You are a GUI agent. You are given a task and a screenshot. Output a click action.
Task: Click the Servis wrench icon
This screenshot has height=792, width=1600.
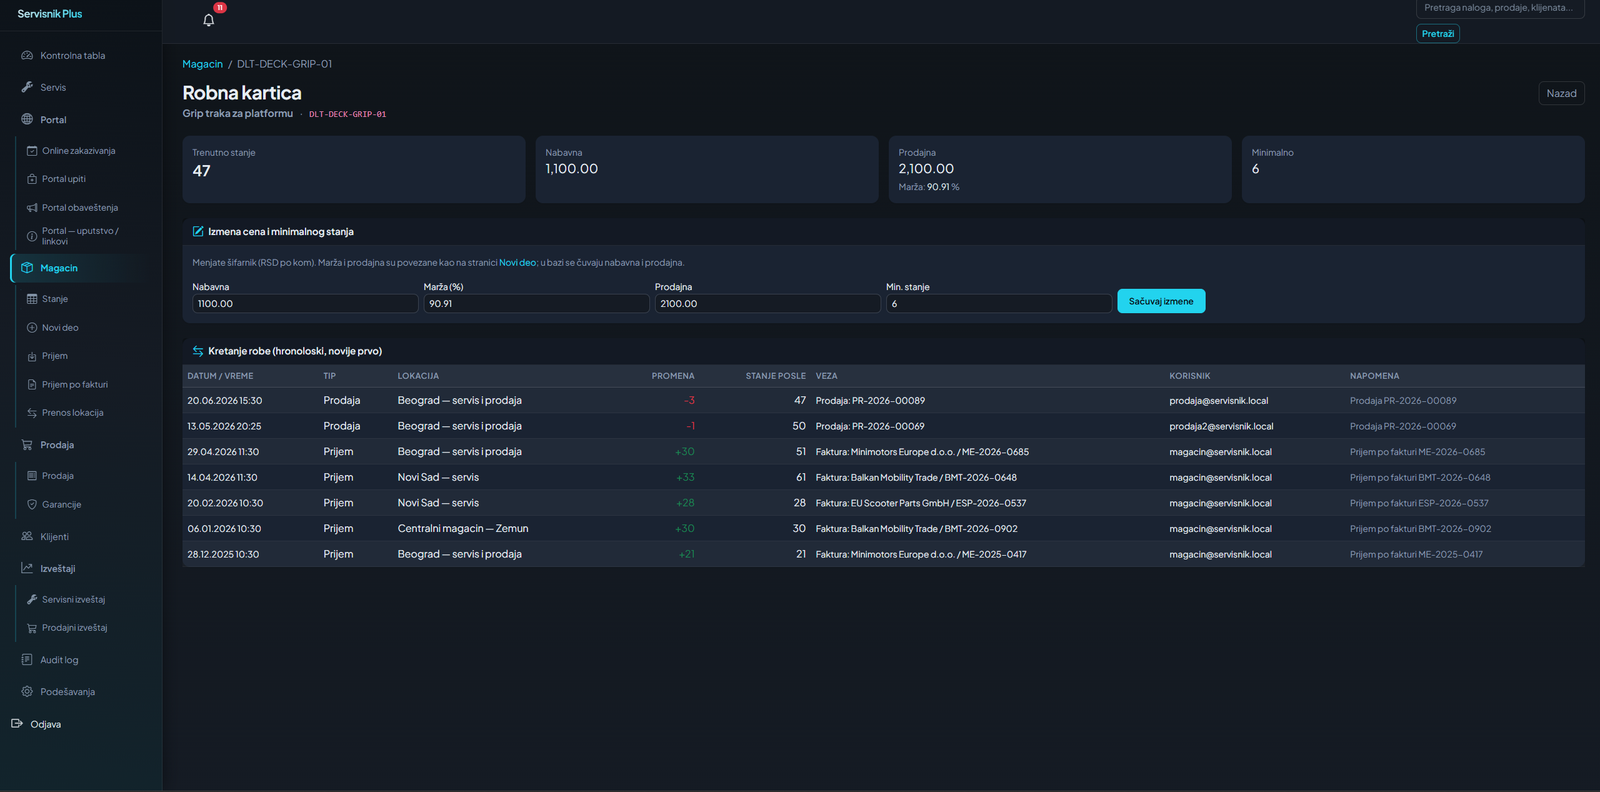tap(27, 88)
